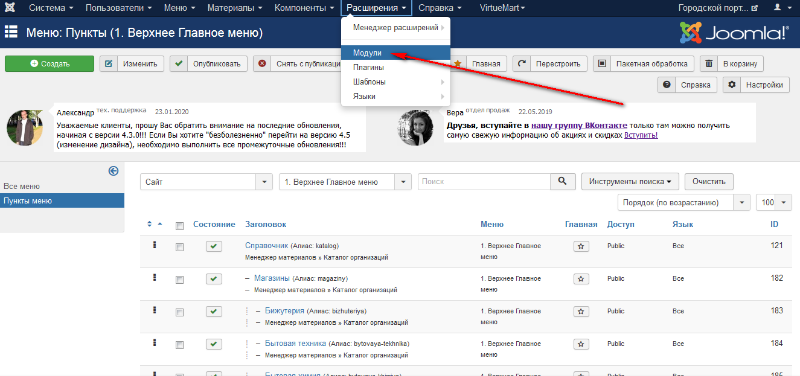
Task: Set Справочник as home with star icon
Action: [x=581, y=246]
